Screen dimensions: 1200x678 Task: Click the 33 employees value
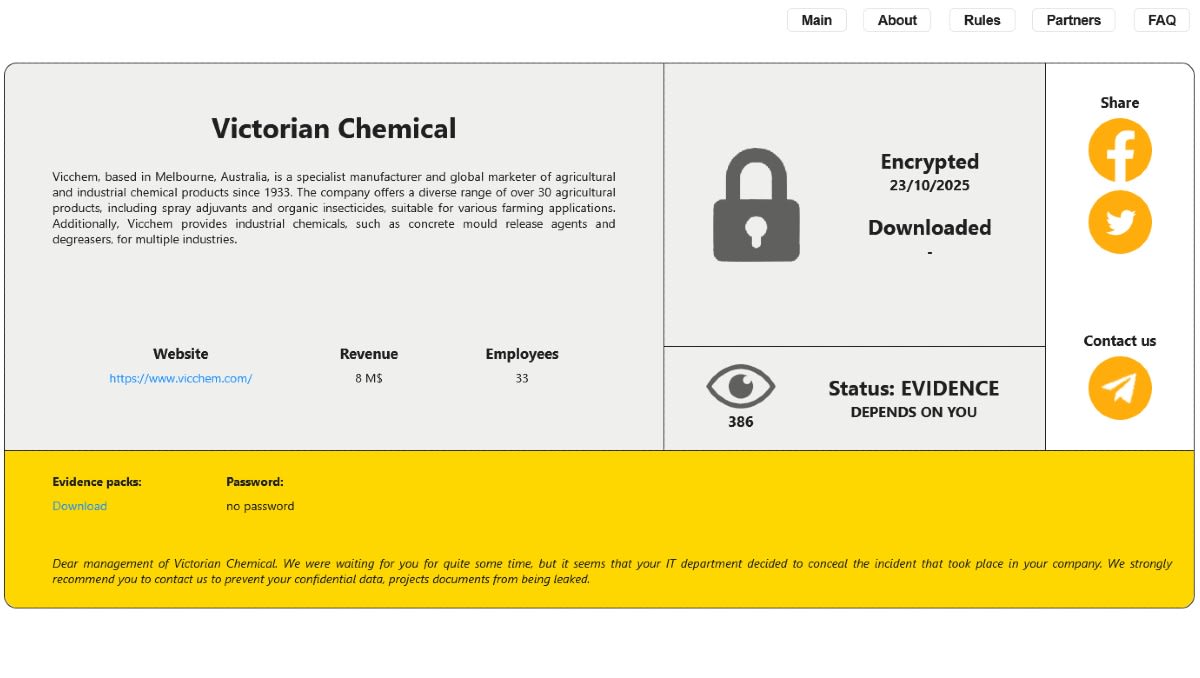[522, 378]
